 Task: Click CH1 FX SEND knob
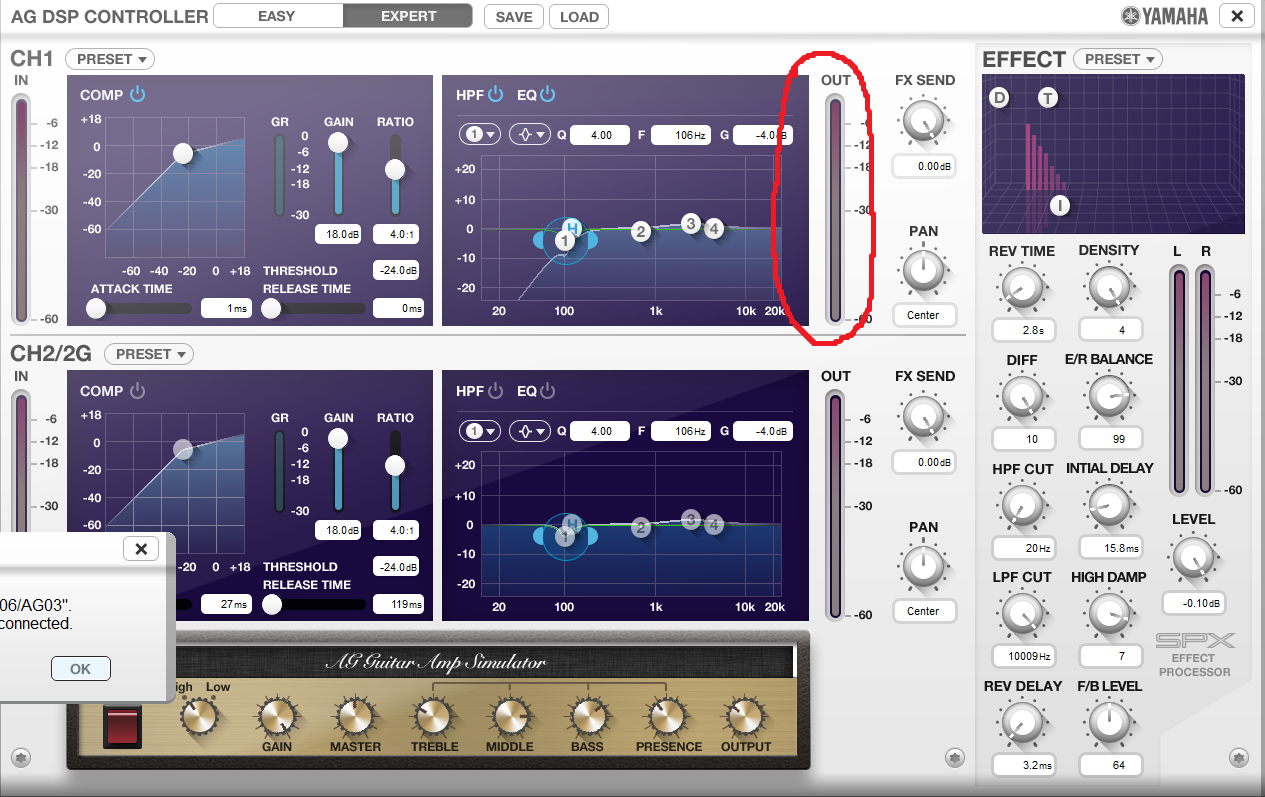(923, 122)
